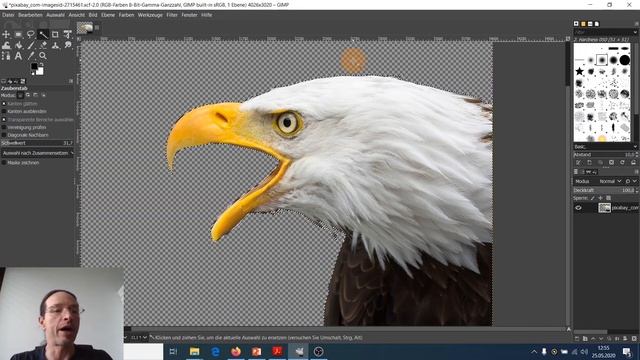Open Microsoft Edge from the taskbar
Screen dimensions: 640x360
(x=215, y=351)
